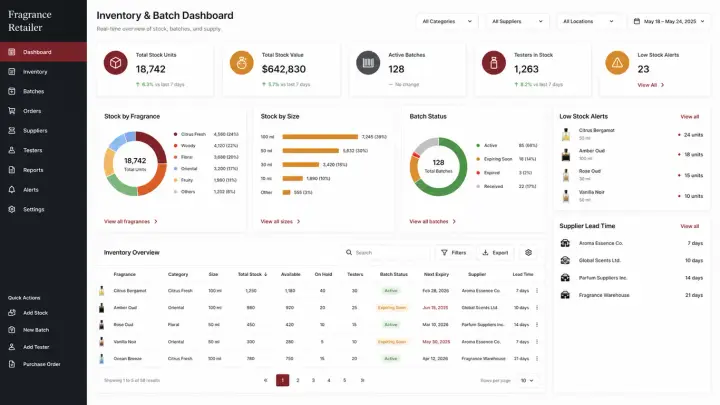Click the Expiring Soon badge for Amber Oud

392,308
